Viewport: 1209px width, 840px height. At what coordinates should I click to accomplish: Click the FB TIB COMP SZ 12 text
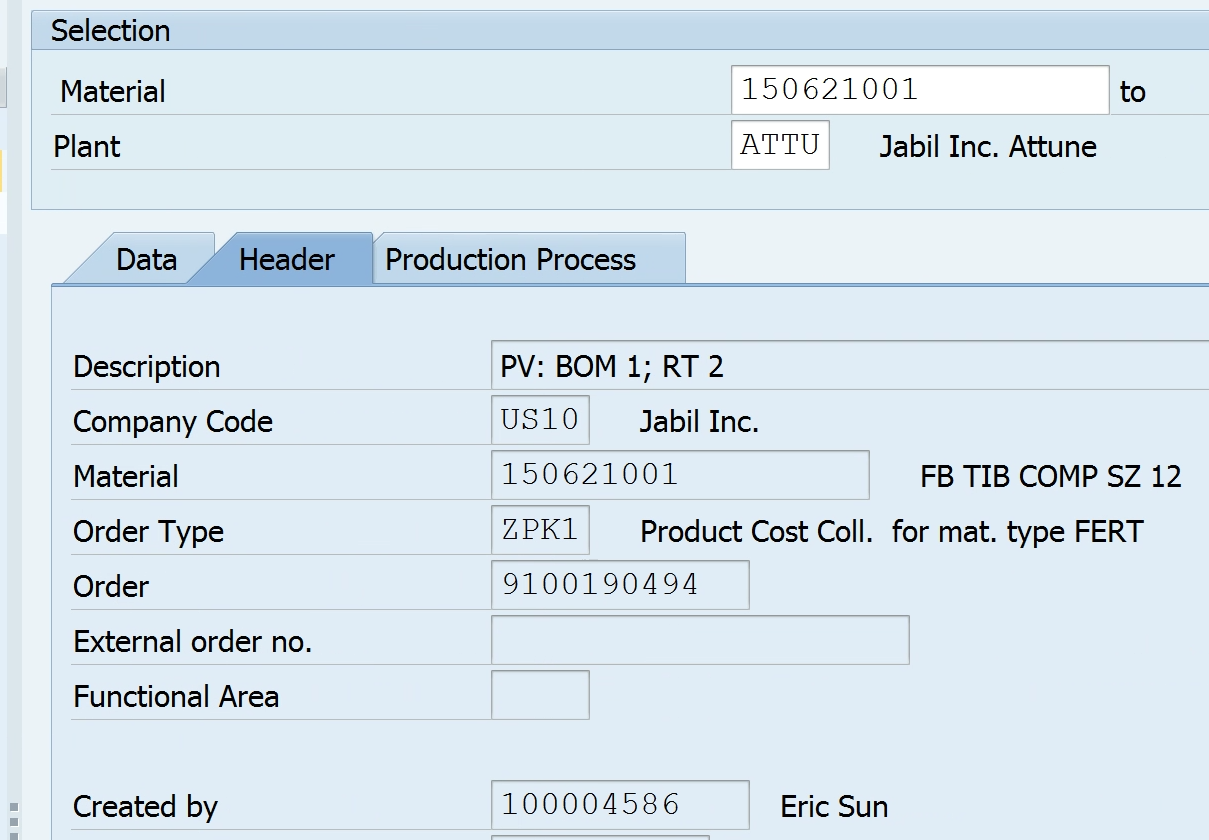[x=1050, y=477]
